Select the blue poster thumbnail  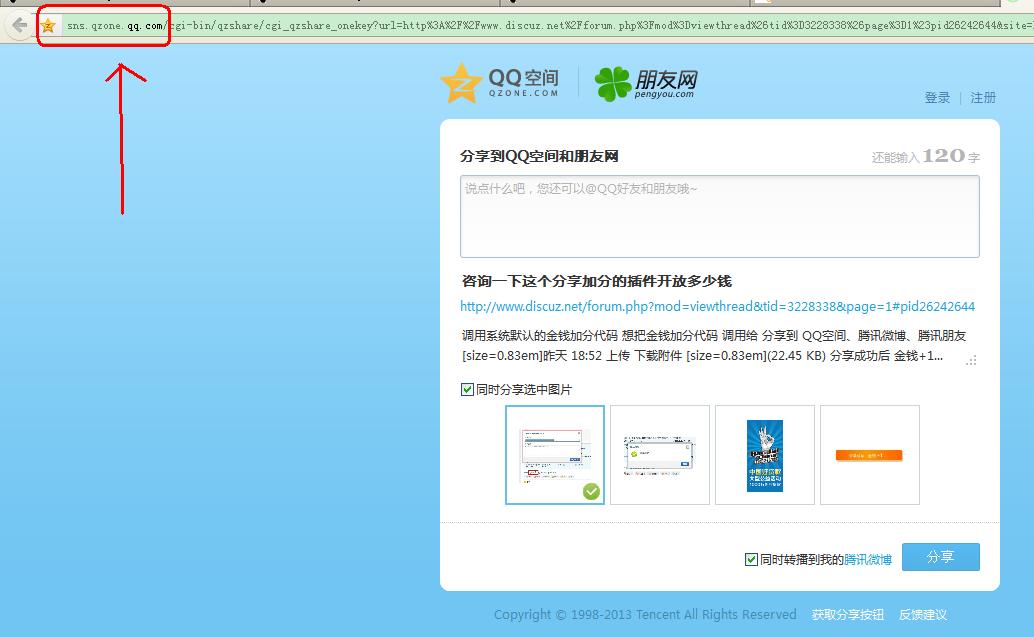pos(764,455)
